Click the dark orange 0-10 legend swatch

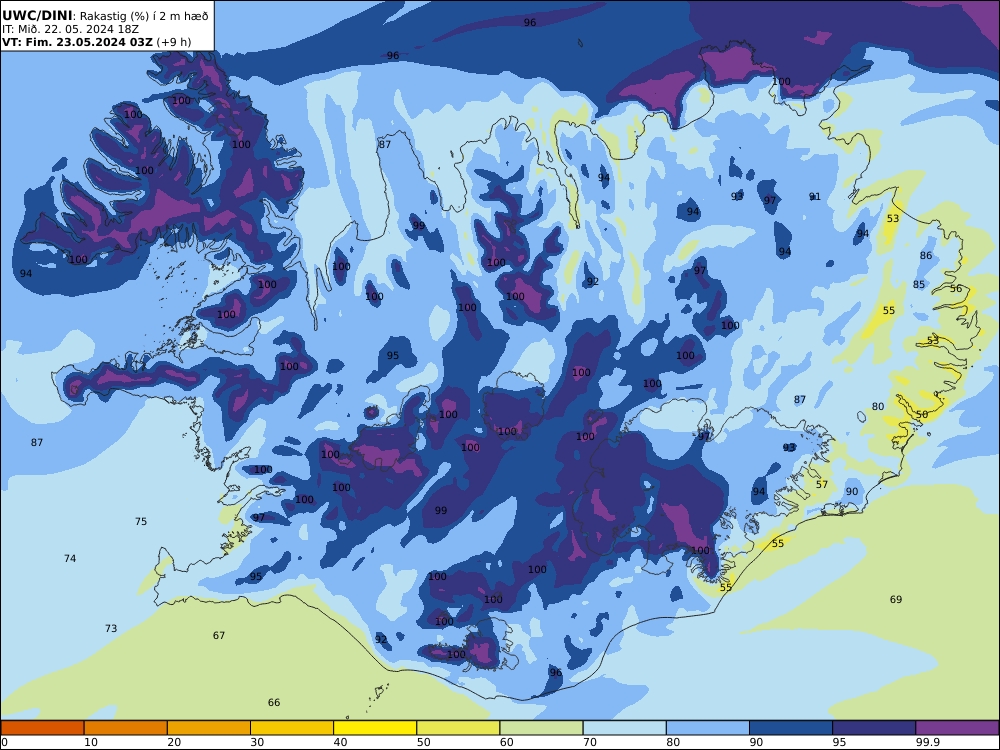coord(43,728)
